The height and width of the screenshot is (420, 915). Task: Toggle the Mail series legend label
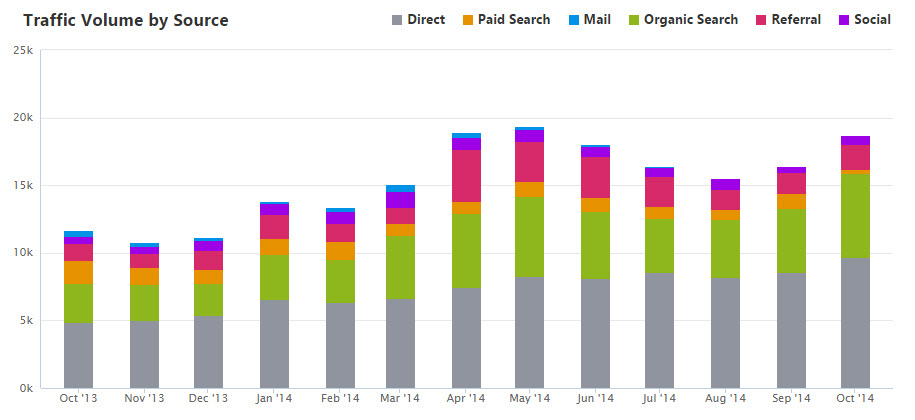pyautogui.click(x=598, y=20)
